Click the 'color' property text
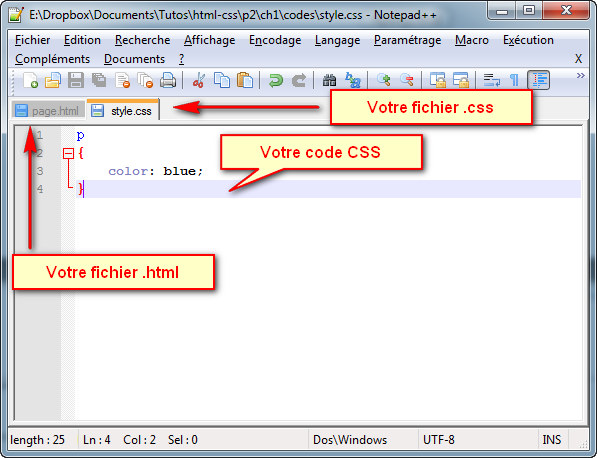597x458 pixels. click(x=128, y=171)
